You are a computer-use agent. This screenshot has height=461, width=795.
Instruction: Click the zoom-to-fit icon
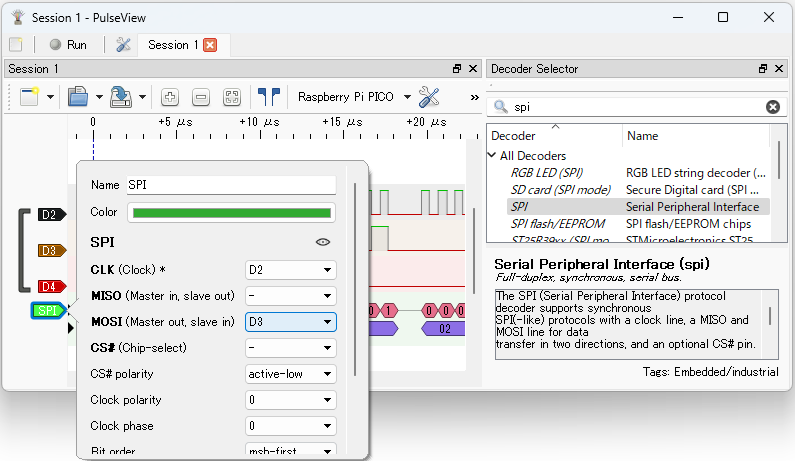[x=232, y=97]
